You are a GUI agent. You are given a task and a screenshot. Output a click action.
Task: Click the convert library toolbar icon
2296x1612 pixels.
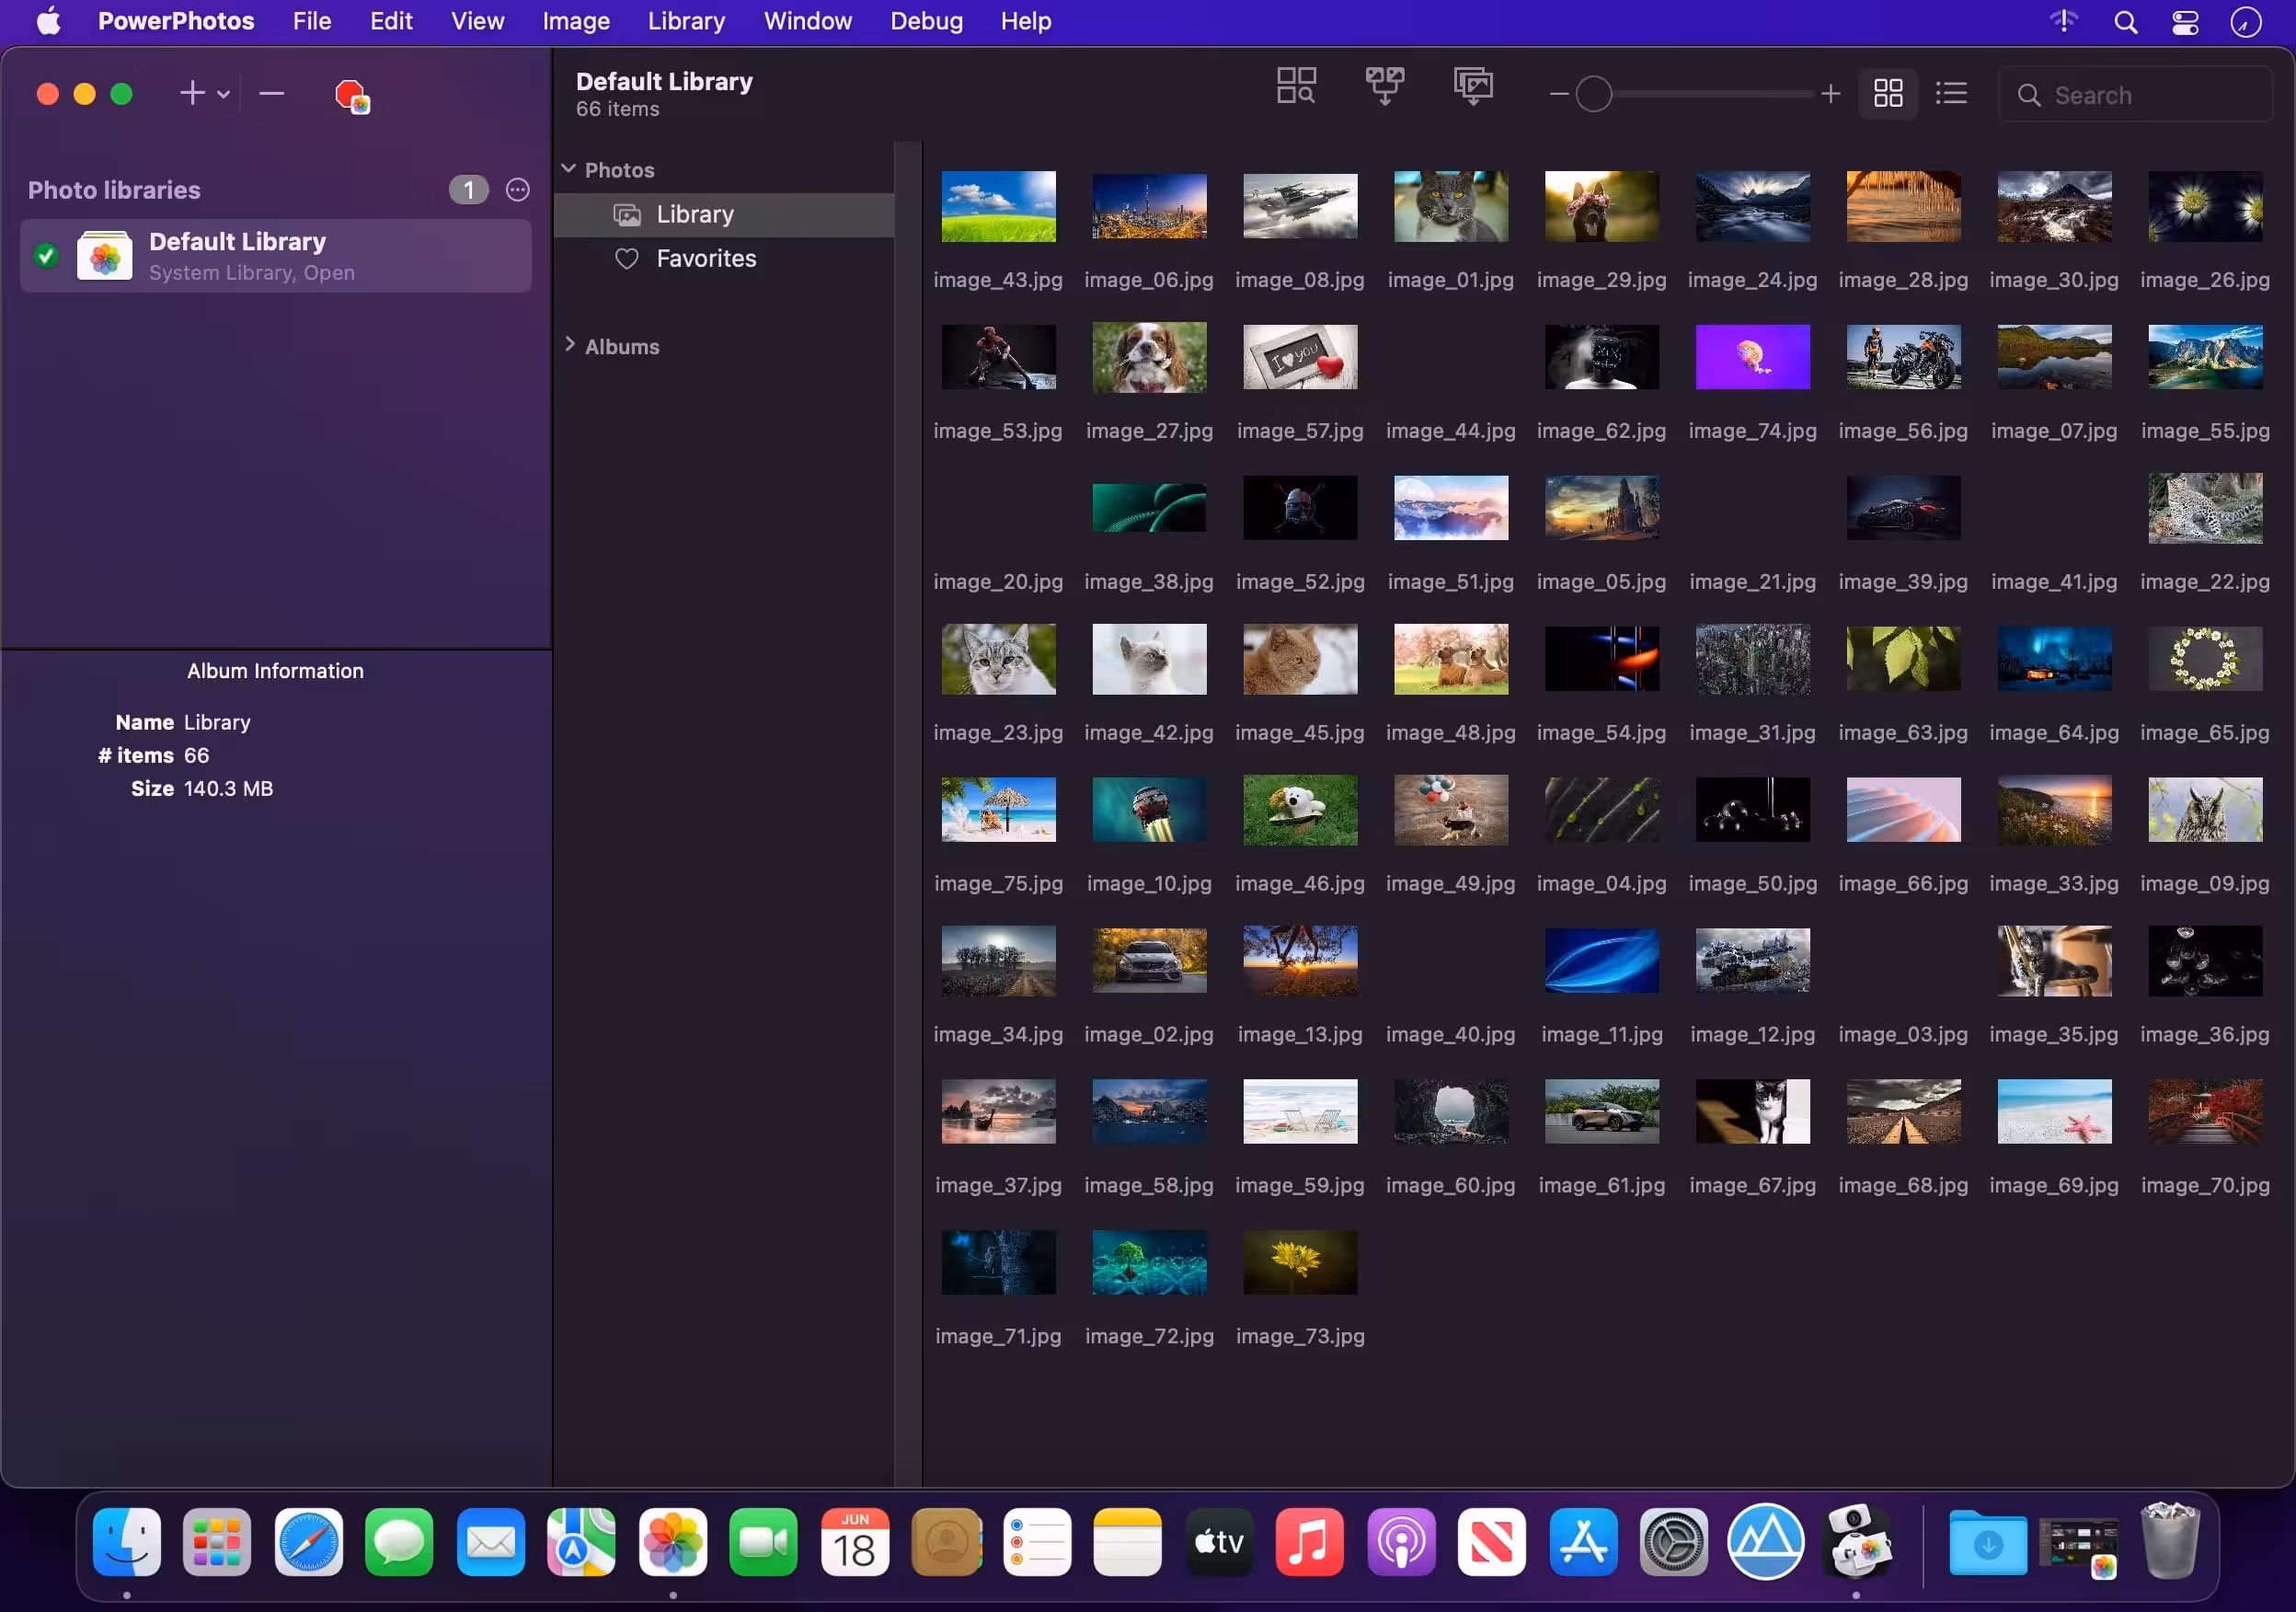(1473, 87)
